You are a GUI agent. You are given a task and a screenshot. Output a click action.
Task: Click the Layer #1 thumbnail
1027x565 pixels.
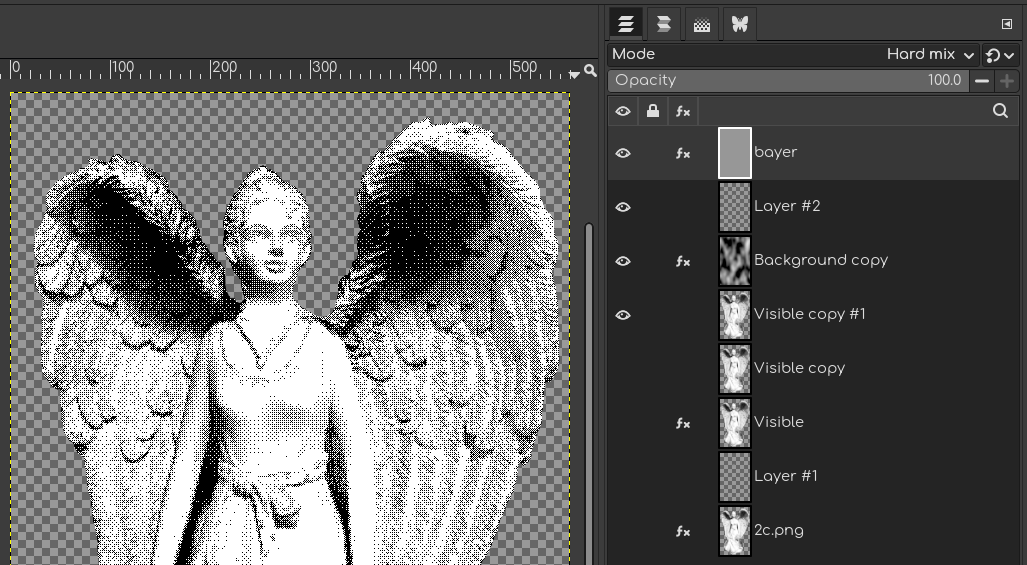click(735, 477)
